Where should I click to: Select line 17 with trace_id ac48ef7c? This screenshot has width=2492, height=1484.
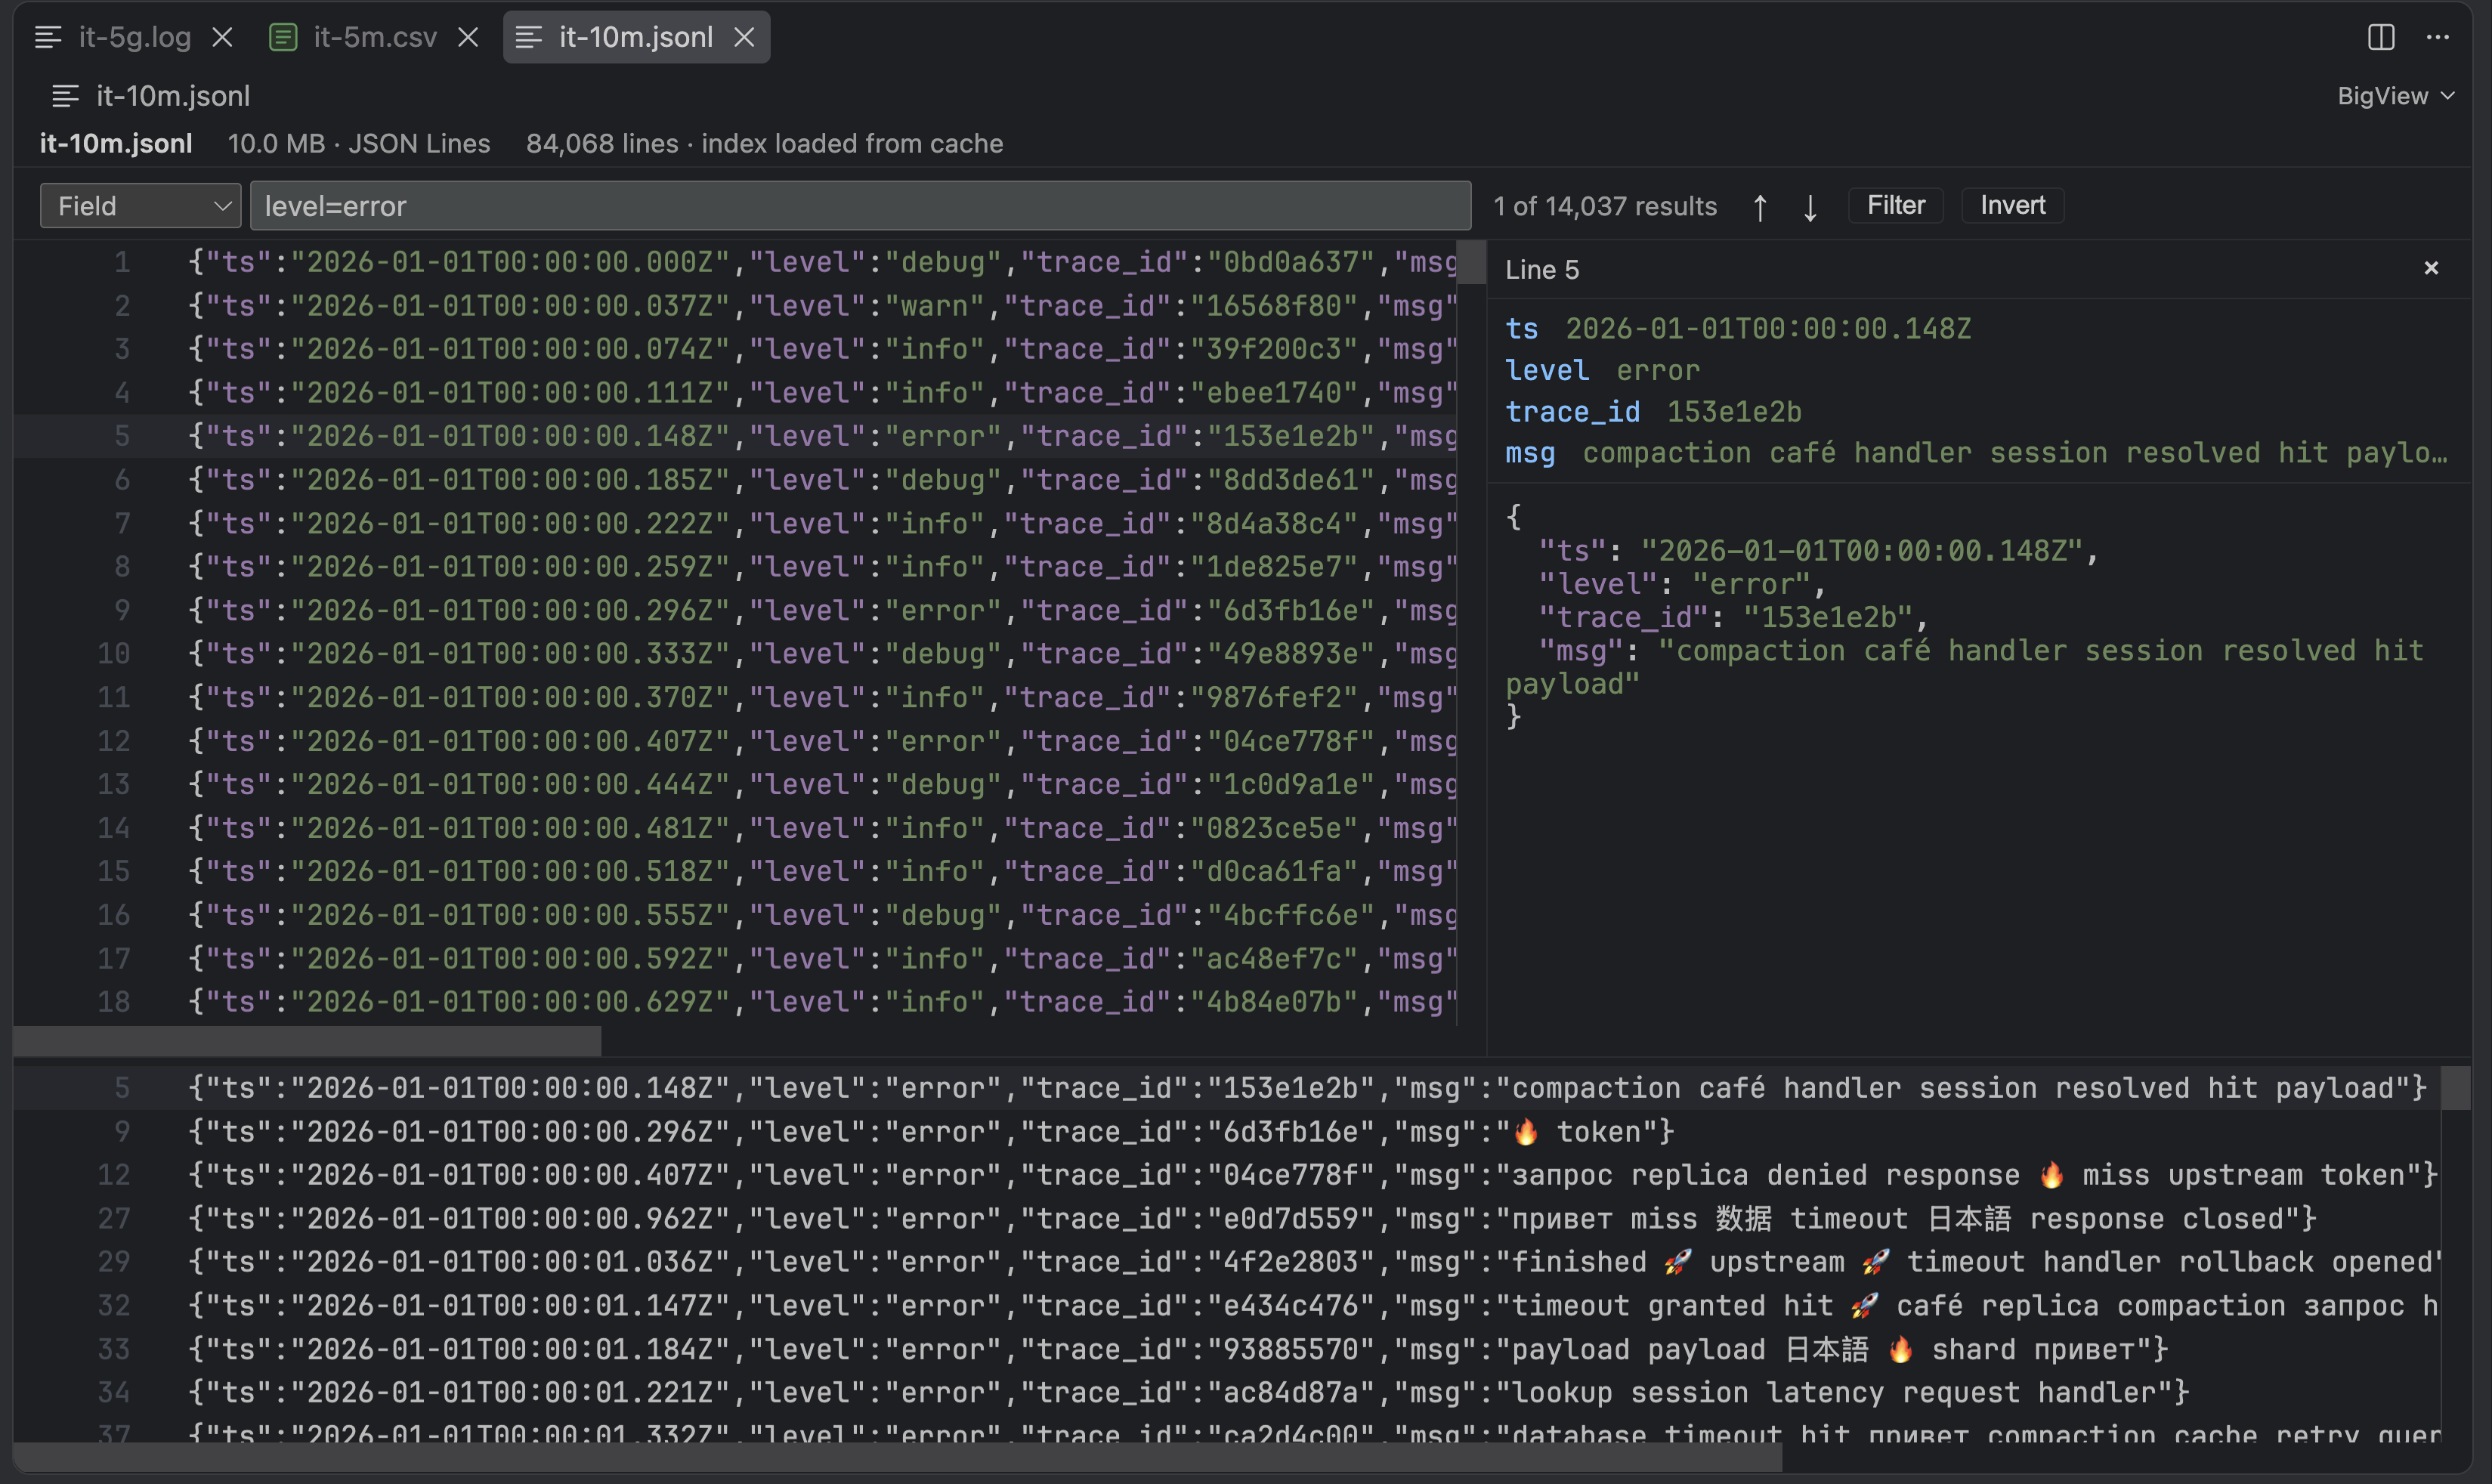click(x=735, y=958)
